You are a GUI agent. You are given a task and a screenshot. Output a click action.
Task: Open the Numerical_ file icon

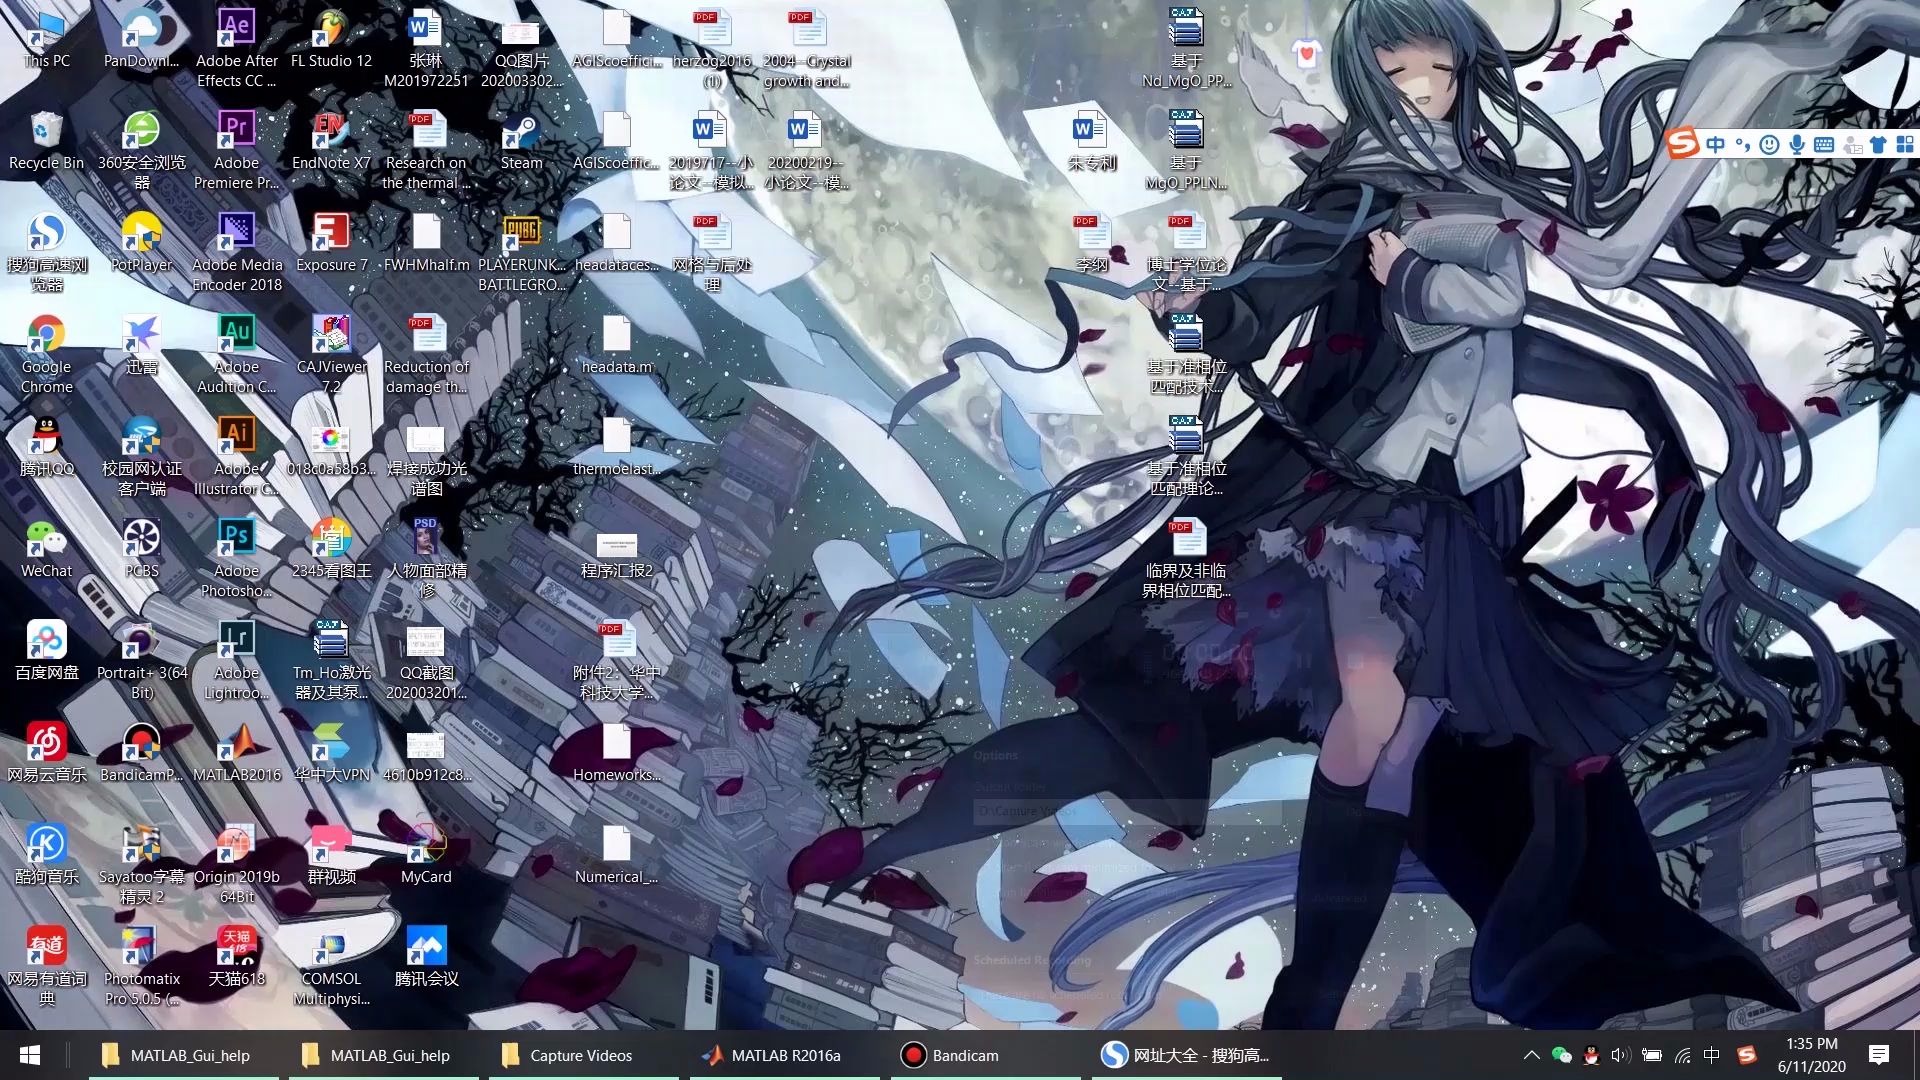pos(616,856)
